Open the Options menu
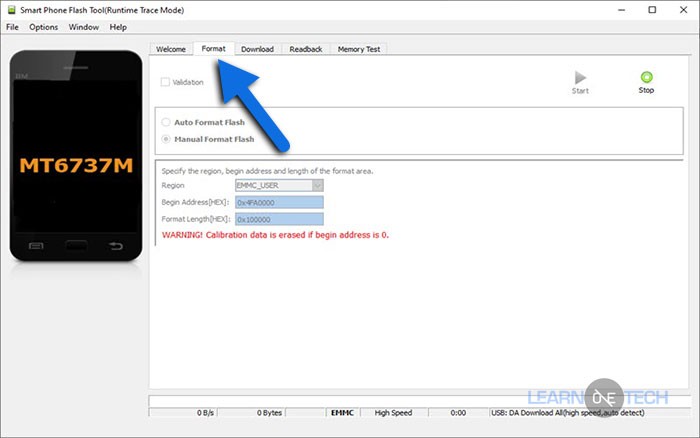This screenshot has width=700, height=438. [43, 27]
